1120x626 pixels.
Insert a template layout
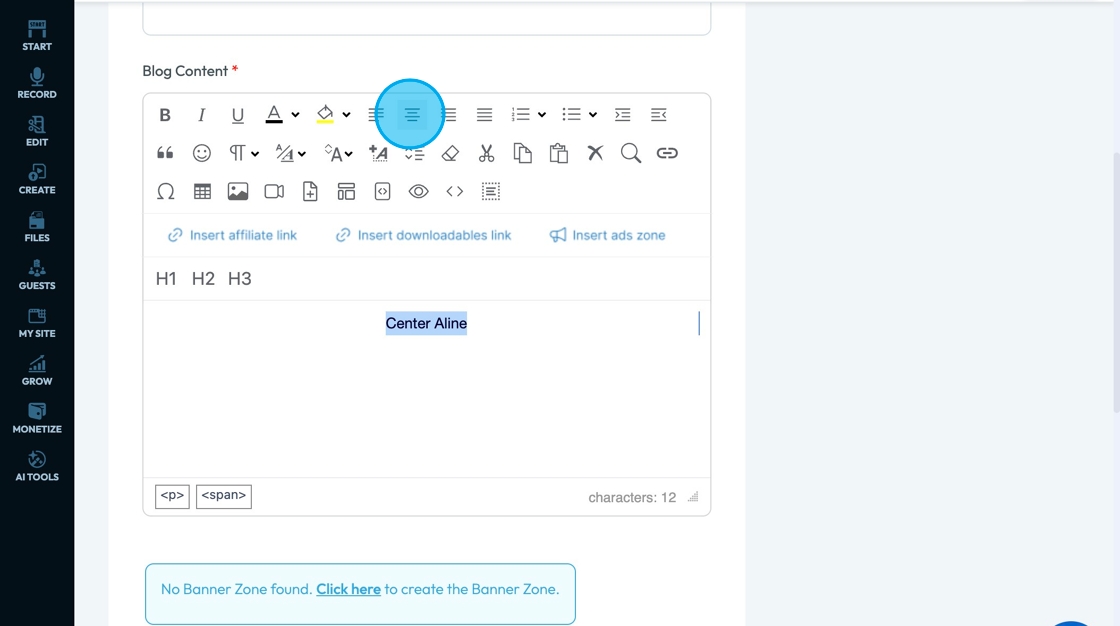click(346, 192)
